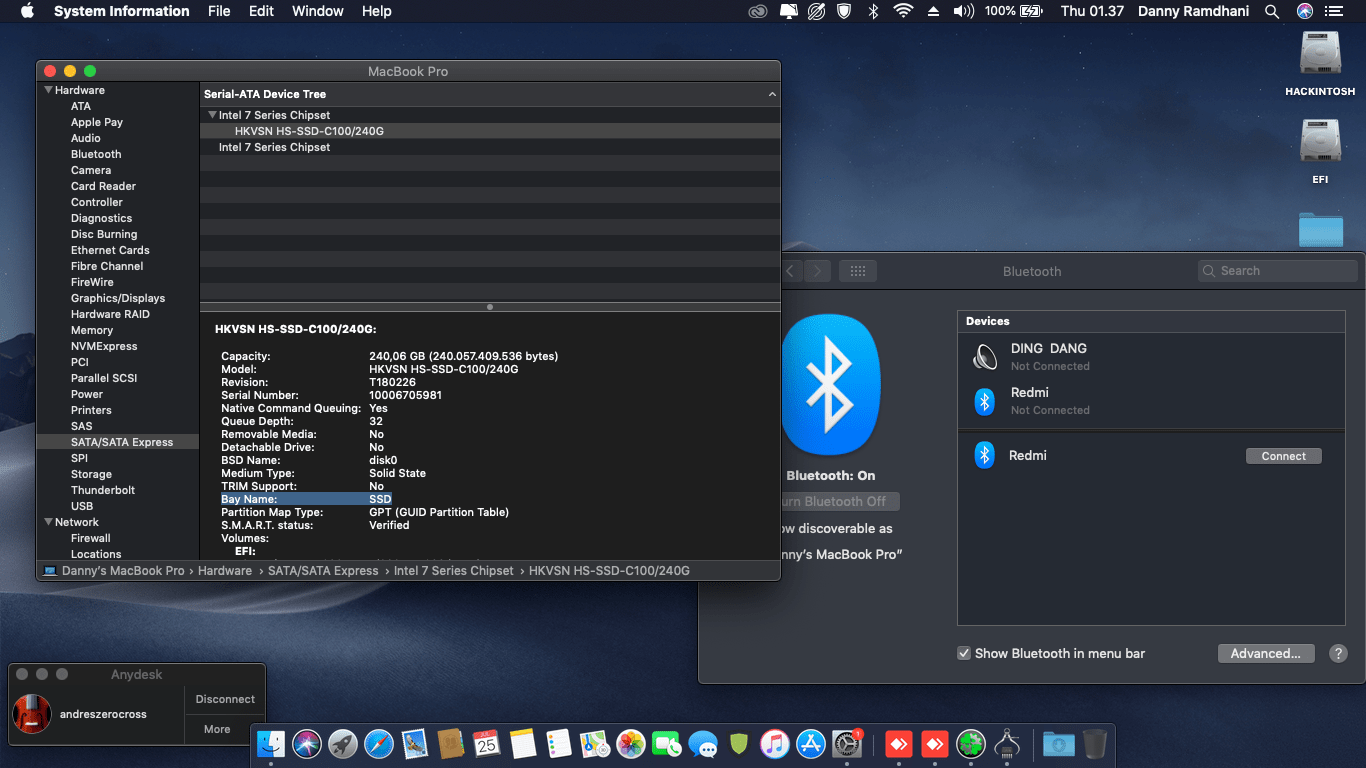Open the Edit menu

coord(261,11)
